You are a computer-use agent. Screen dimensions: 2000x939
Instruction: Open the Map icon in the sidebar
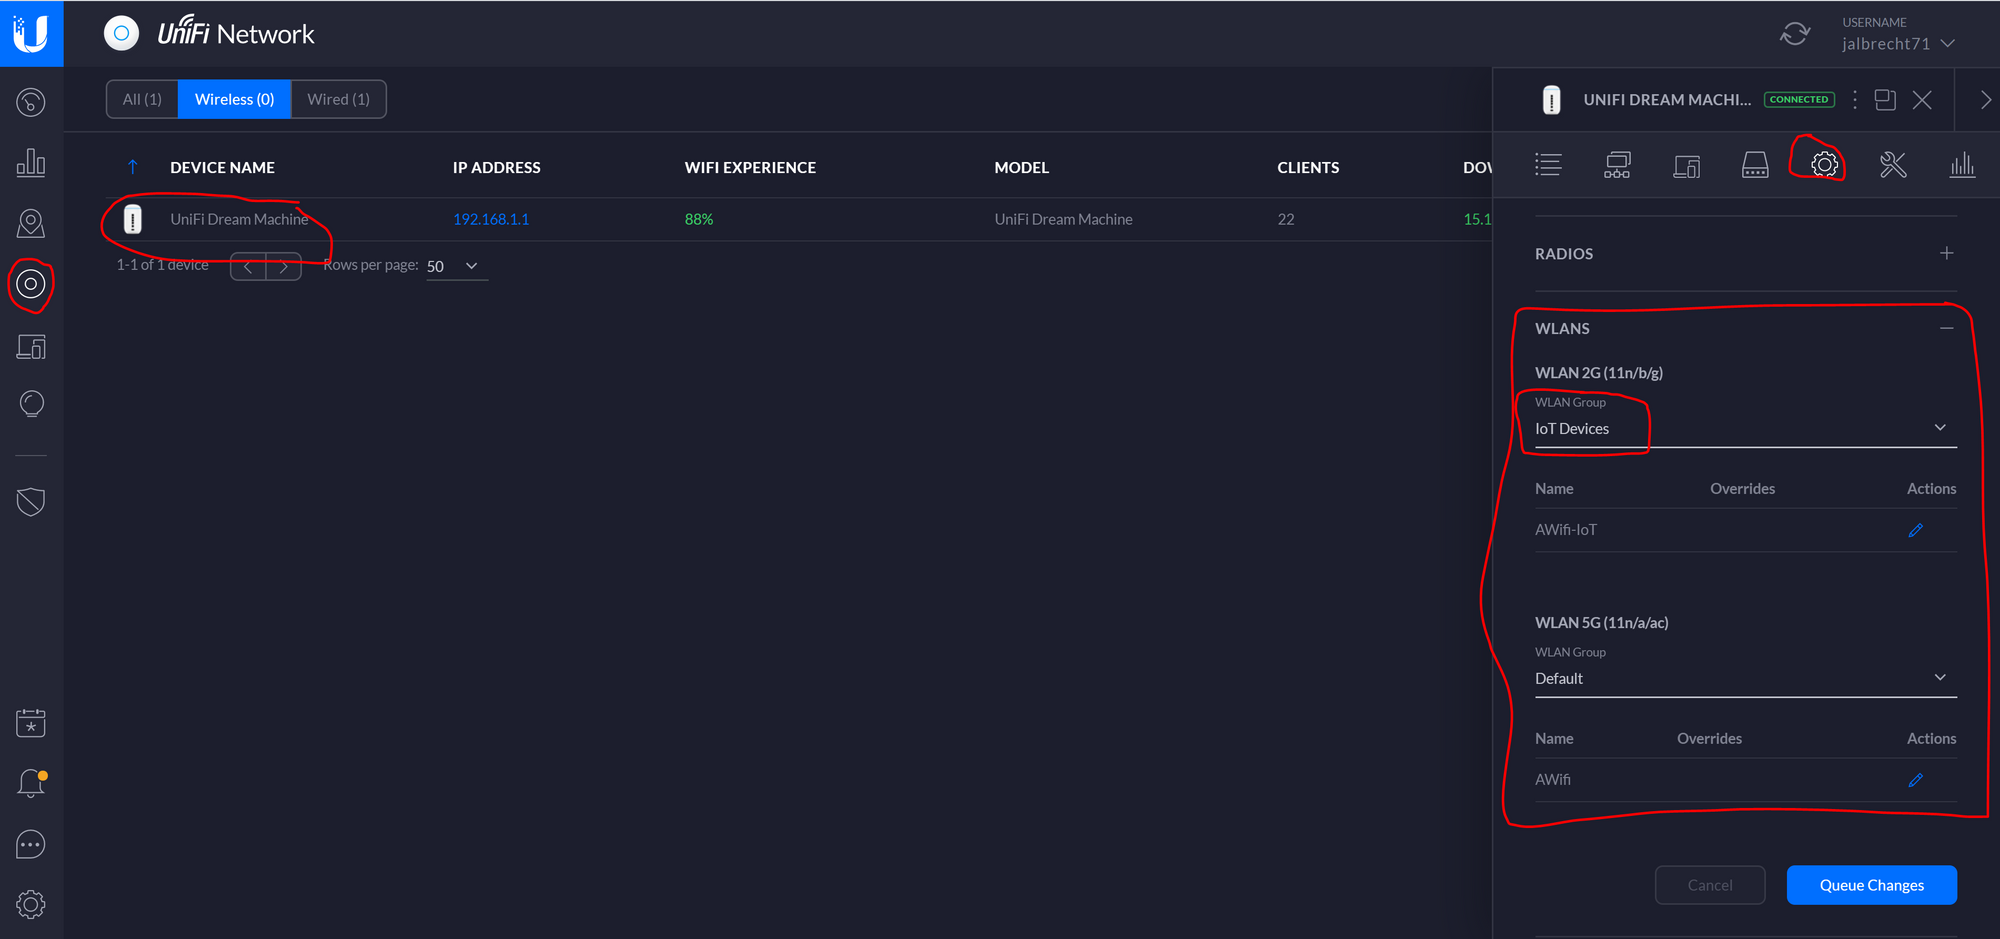[31, 224]
